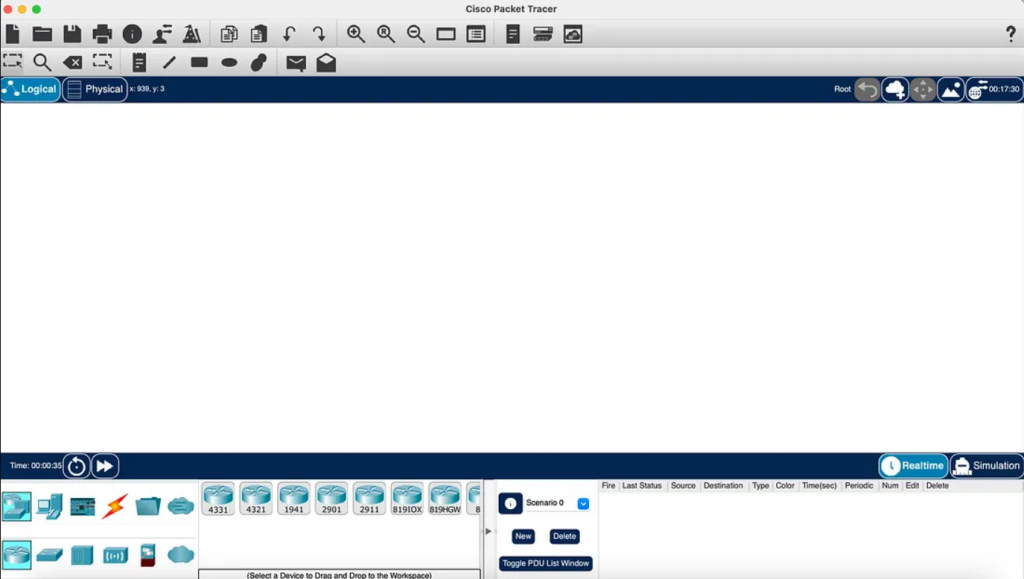Pick the 4331 router device
Viewport: 1024px width, 579px height.
pos(218,499)
